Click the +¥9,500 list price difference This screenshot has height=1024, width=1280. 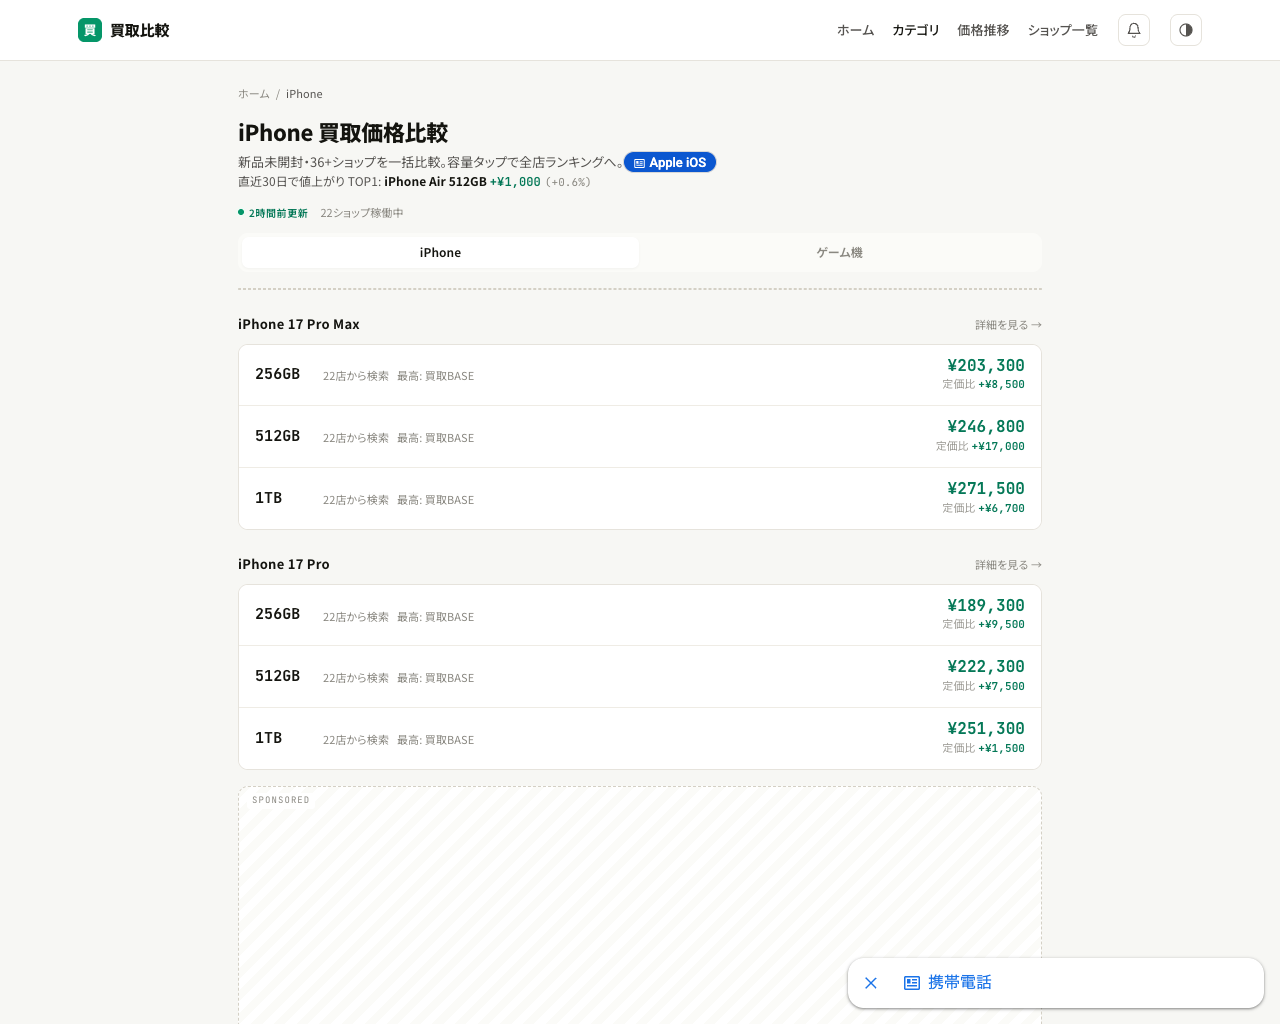(x=1001, y=624)
